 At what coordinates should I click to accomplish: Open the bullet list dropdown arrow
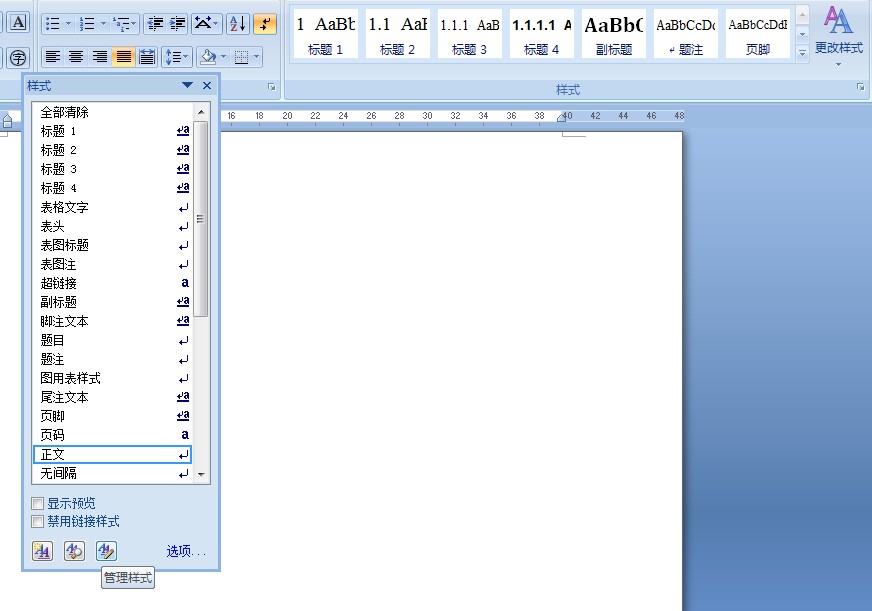pos(68,23)
